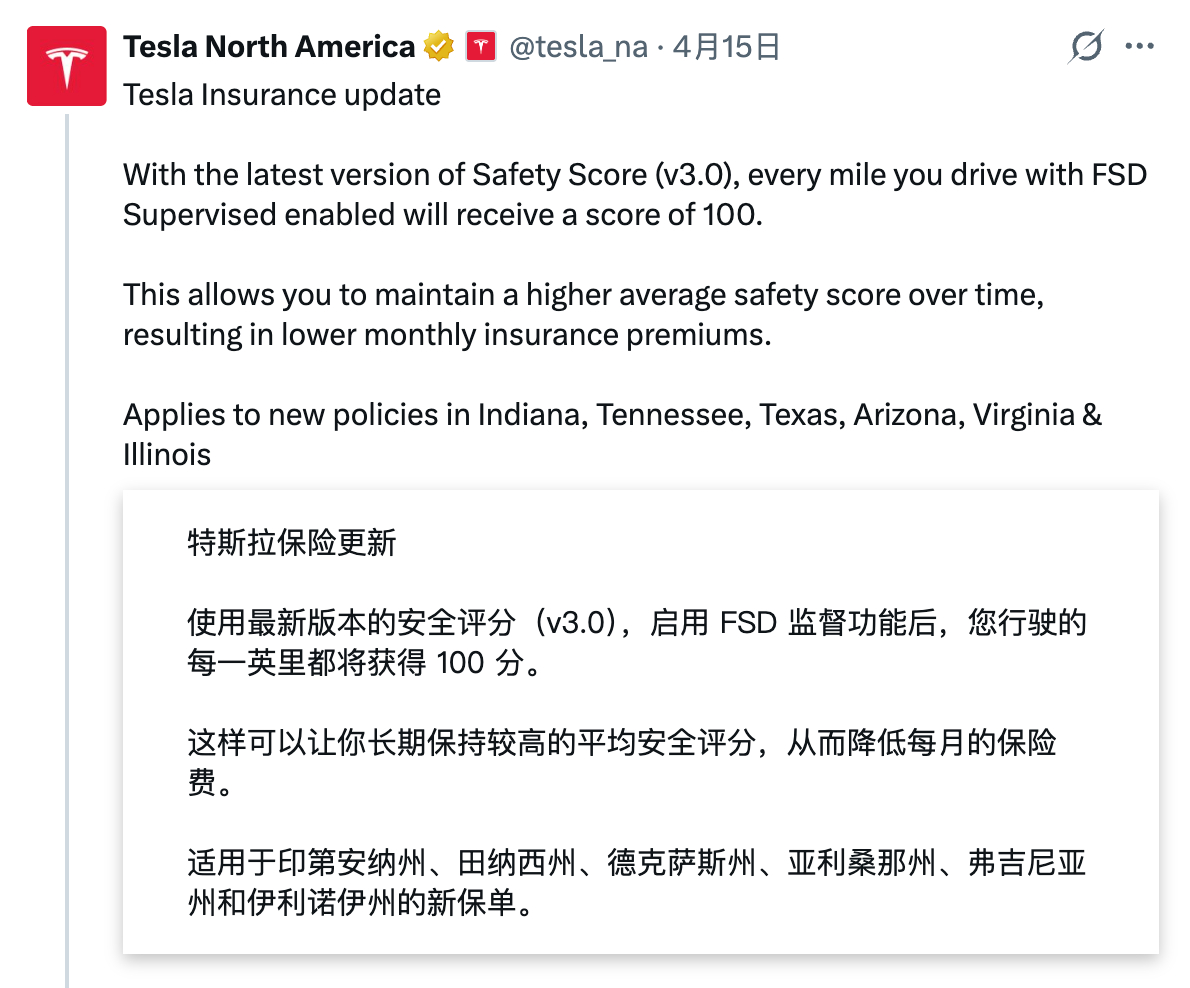Select the Chinese paragraph starting 这样可以让你
The image size is (1190, 988).
click(622, 763)
